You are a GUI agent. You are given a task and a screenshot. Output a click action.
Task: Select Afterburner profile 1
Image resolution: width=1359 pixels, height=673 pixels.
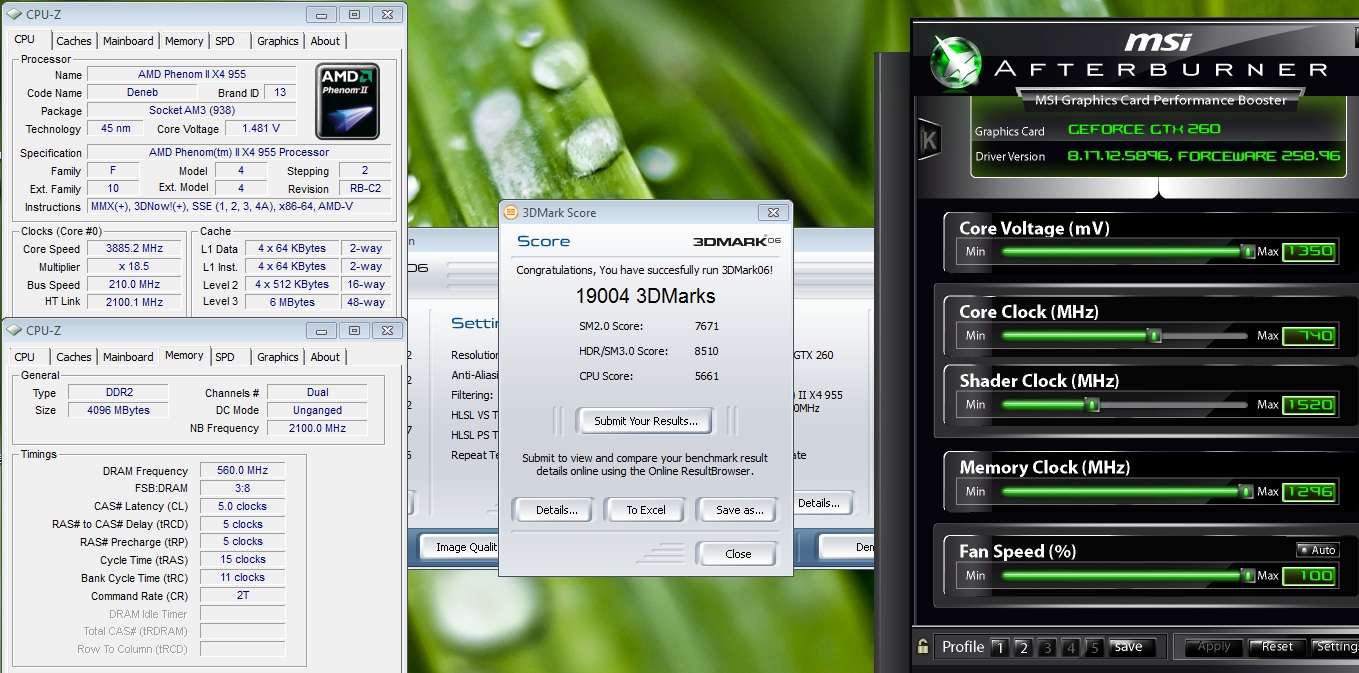point(999,648)
